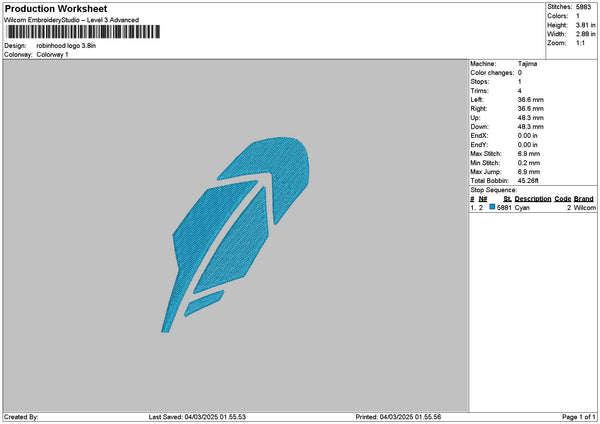The height and width of the screenshot is (424, 600).
Task: Click the 'Min Stitch:' value 0.2 mm
Action: tap(529, 163)
